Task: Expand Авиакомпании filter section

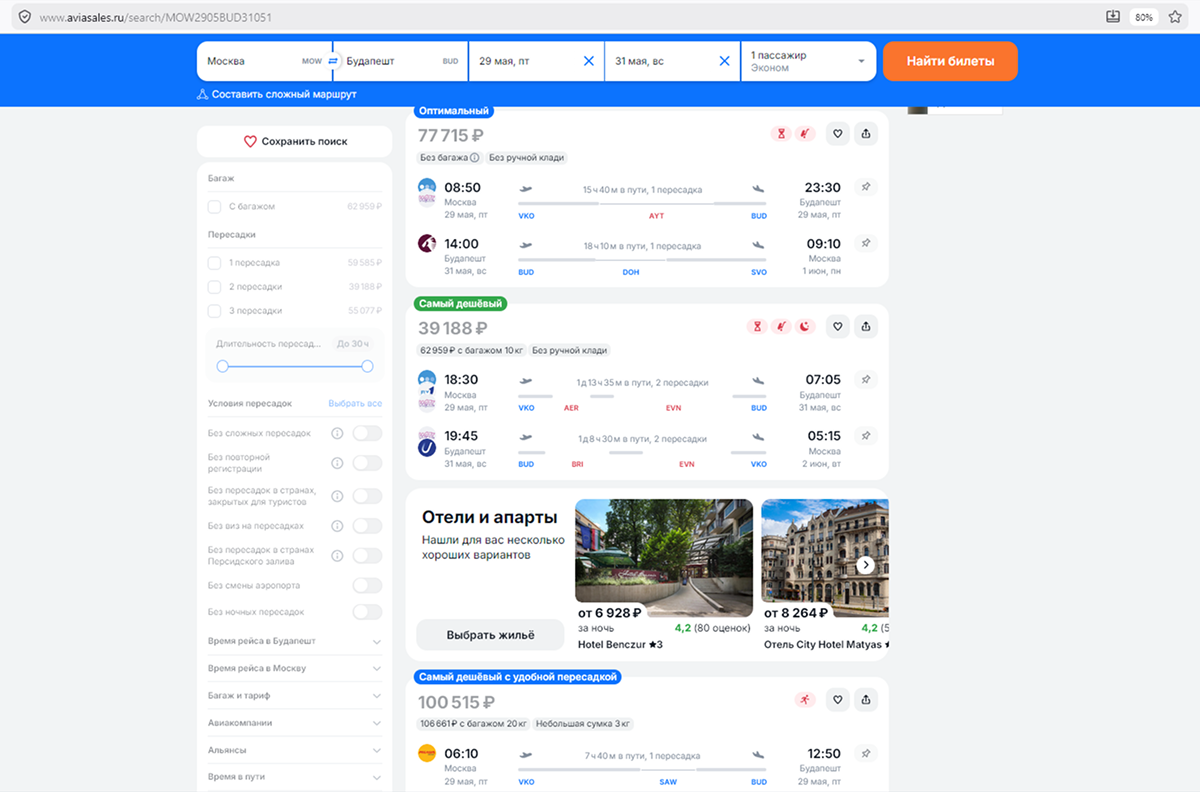Action: tap(294, 723)
